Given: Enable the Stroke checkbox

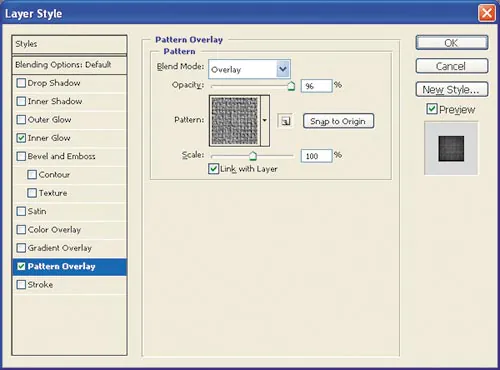Looking at the screenshot, I should click(x=21, y=284).
